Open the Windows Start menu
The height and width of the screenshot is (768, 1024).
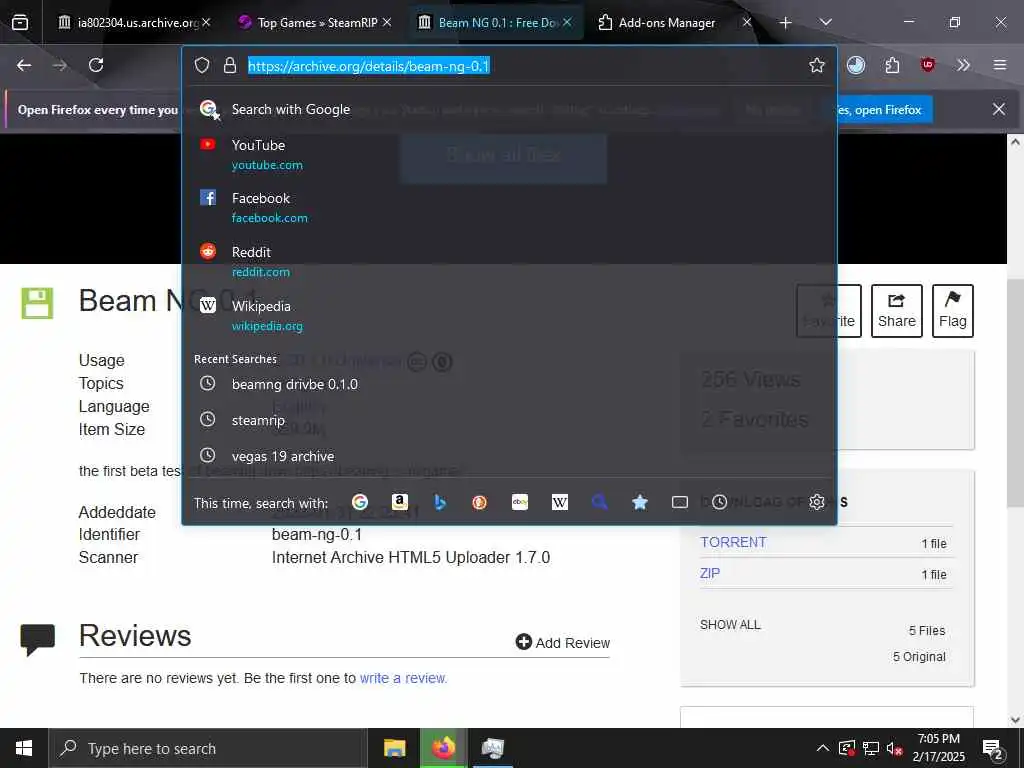click(24, 748)
